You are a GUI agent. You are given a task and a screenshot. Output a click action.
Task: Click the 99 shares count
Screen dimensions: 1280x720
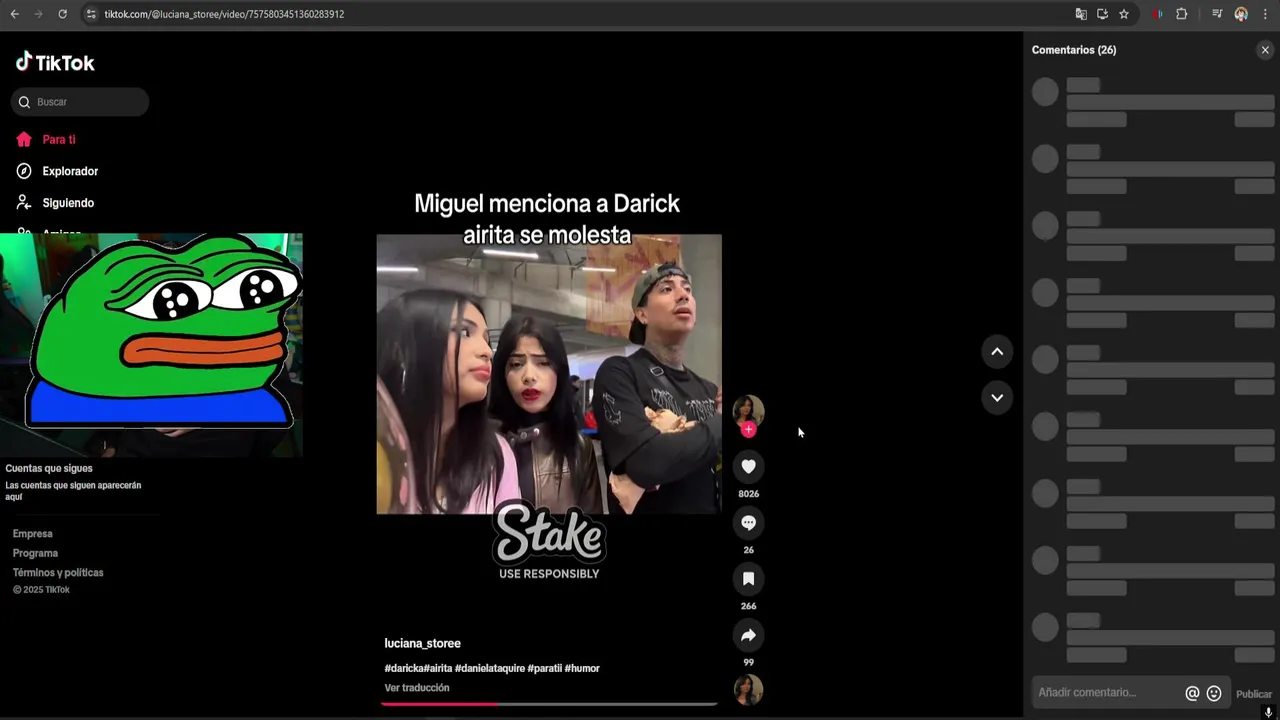[748, 662]
